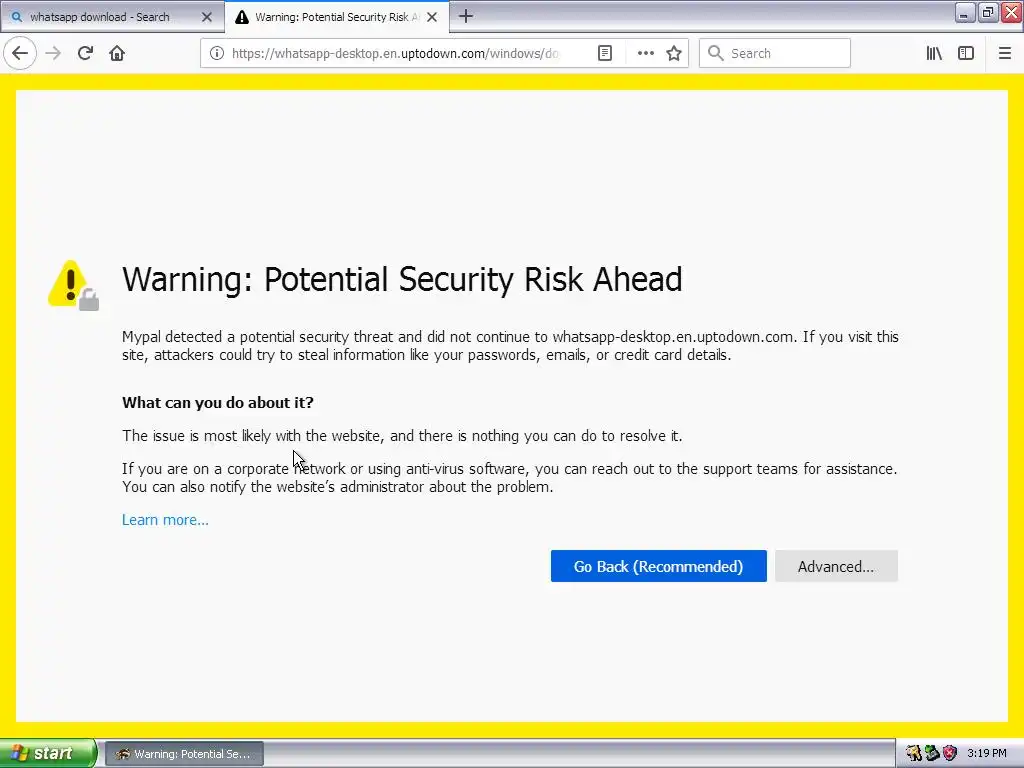Close the whatsapp download - Search tab
1024x768 pixels.
(x=207, y=17)
